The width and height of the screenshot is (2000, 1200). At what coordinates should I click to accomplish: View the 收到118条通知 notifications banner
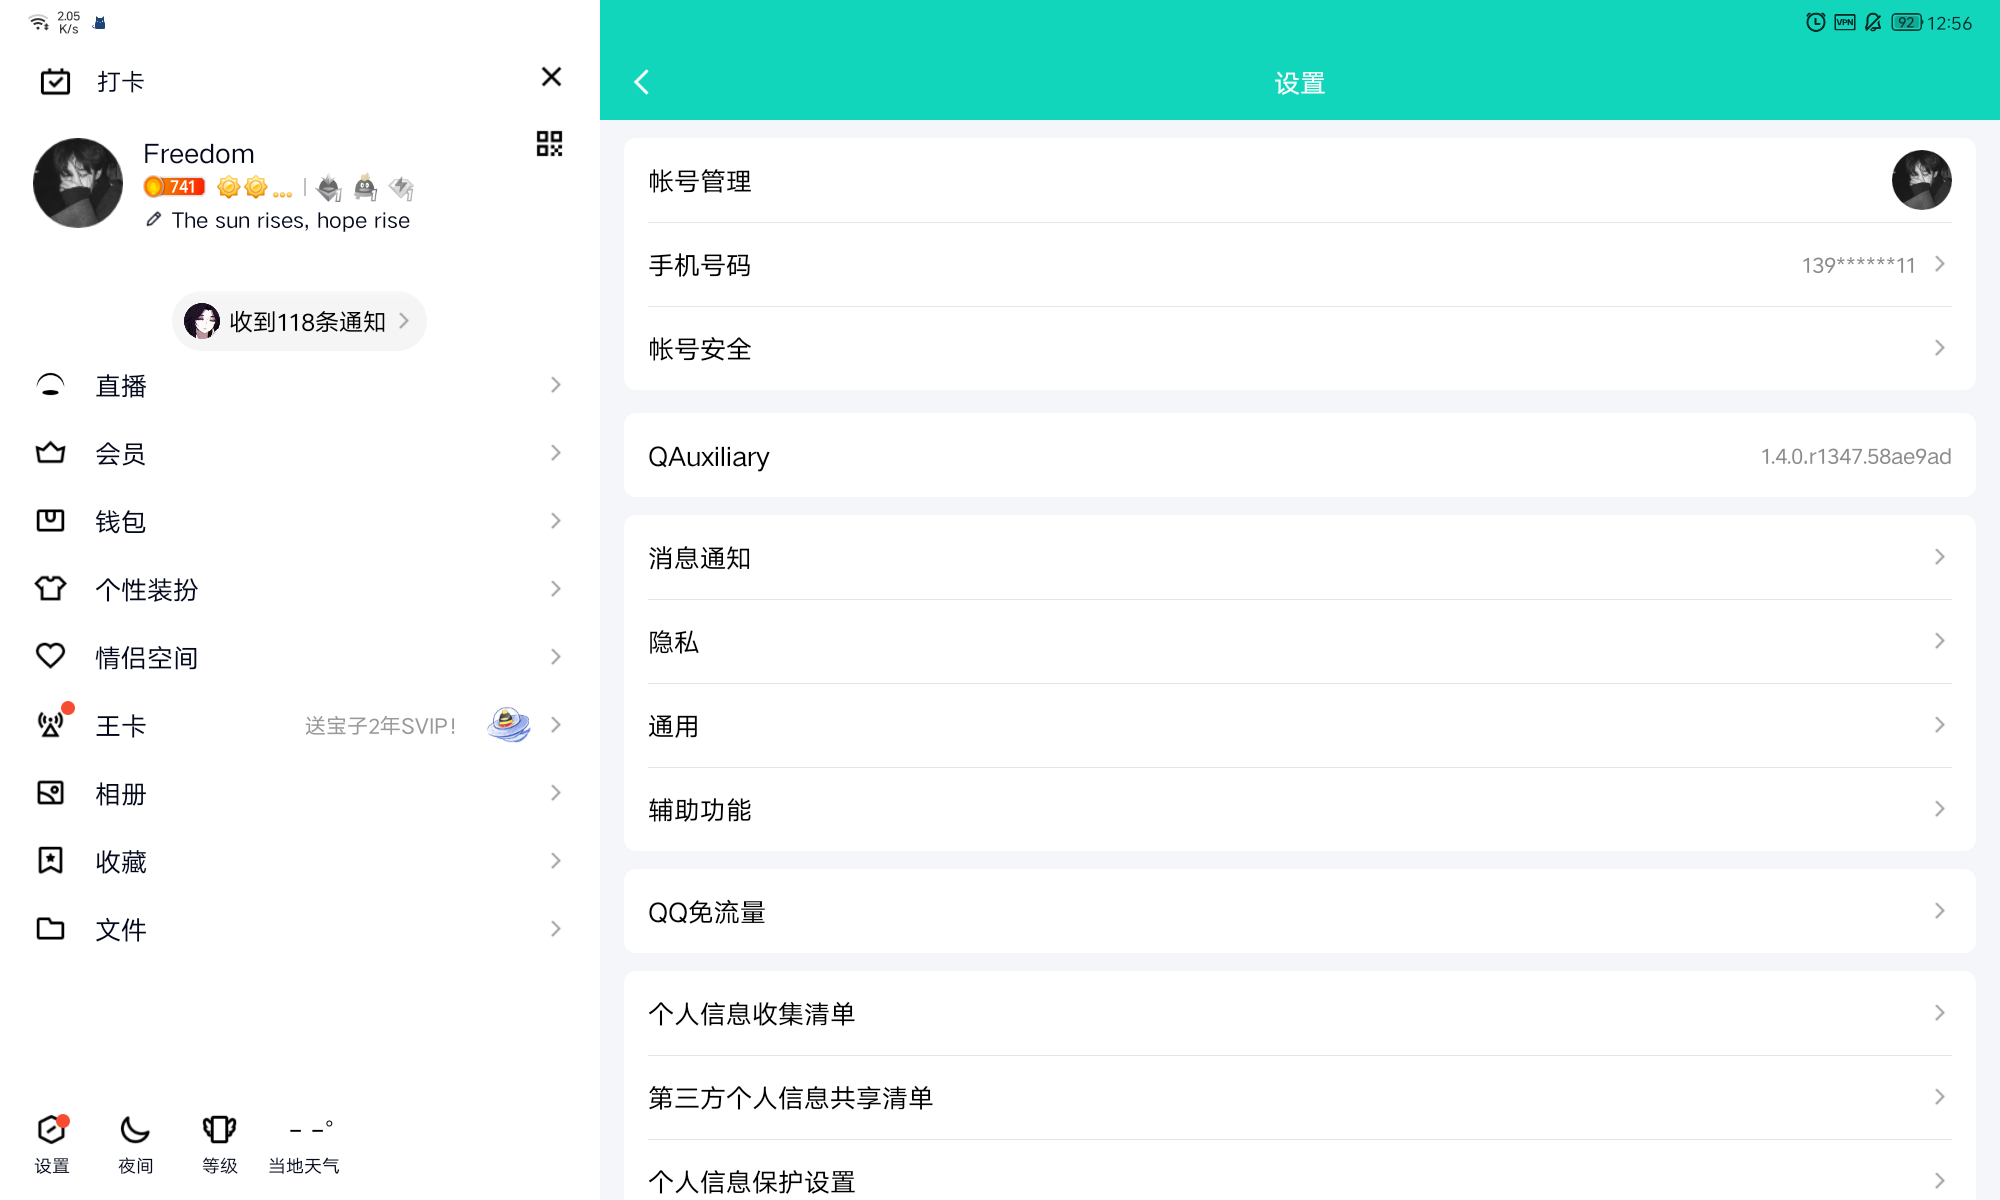pos(298,321)
